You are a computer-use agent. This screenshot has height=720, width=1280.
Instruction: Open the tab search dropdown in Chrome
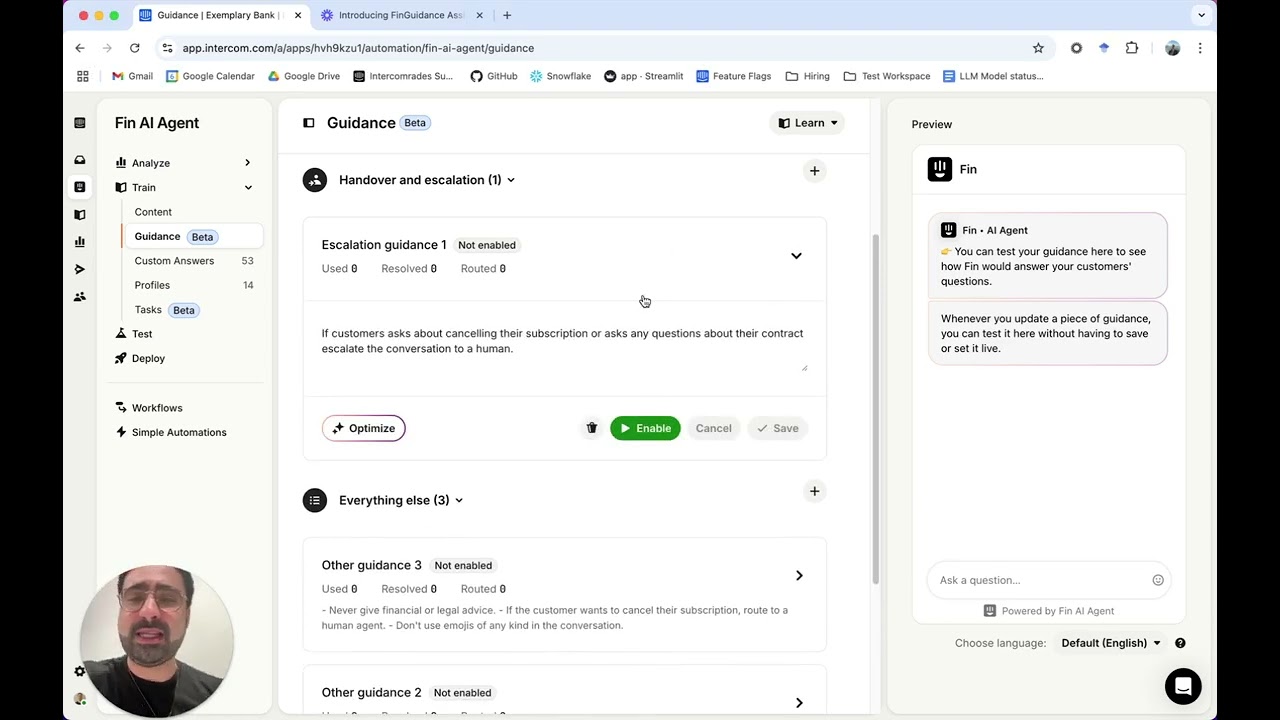tap(1201, 15)
